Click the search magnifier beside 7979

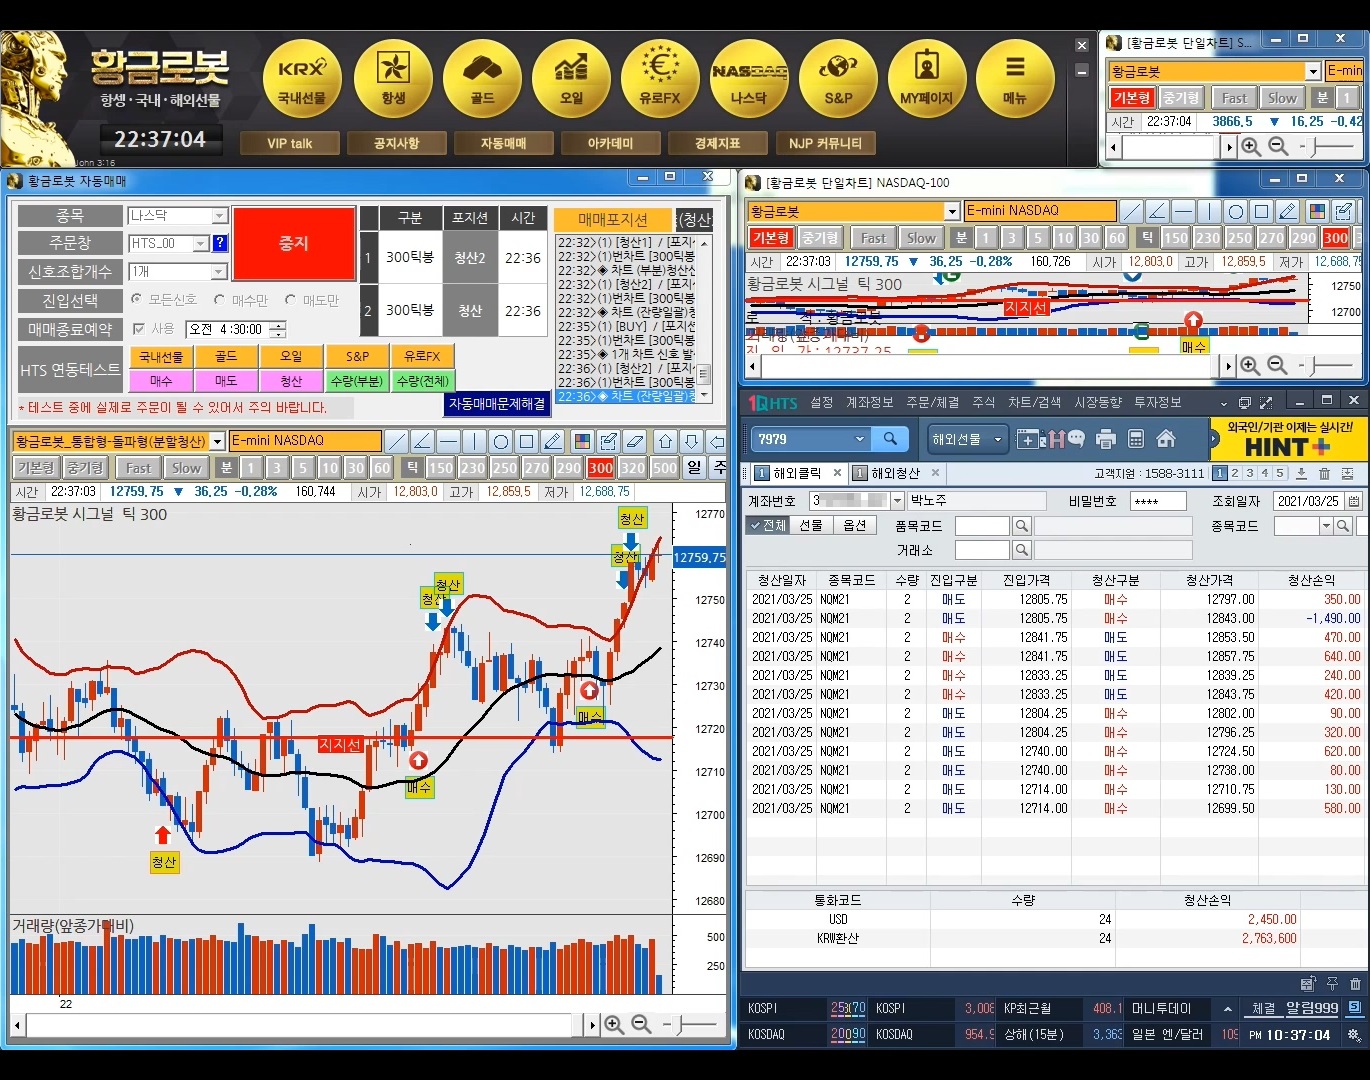coord(890,438)
